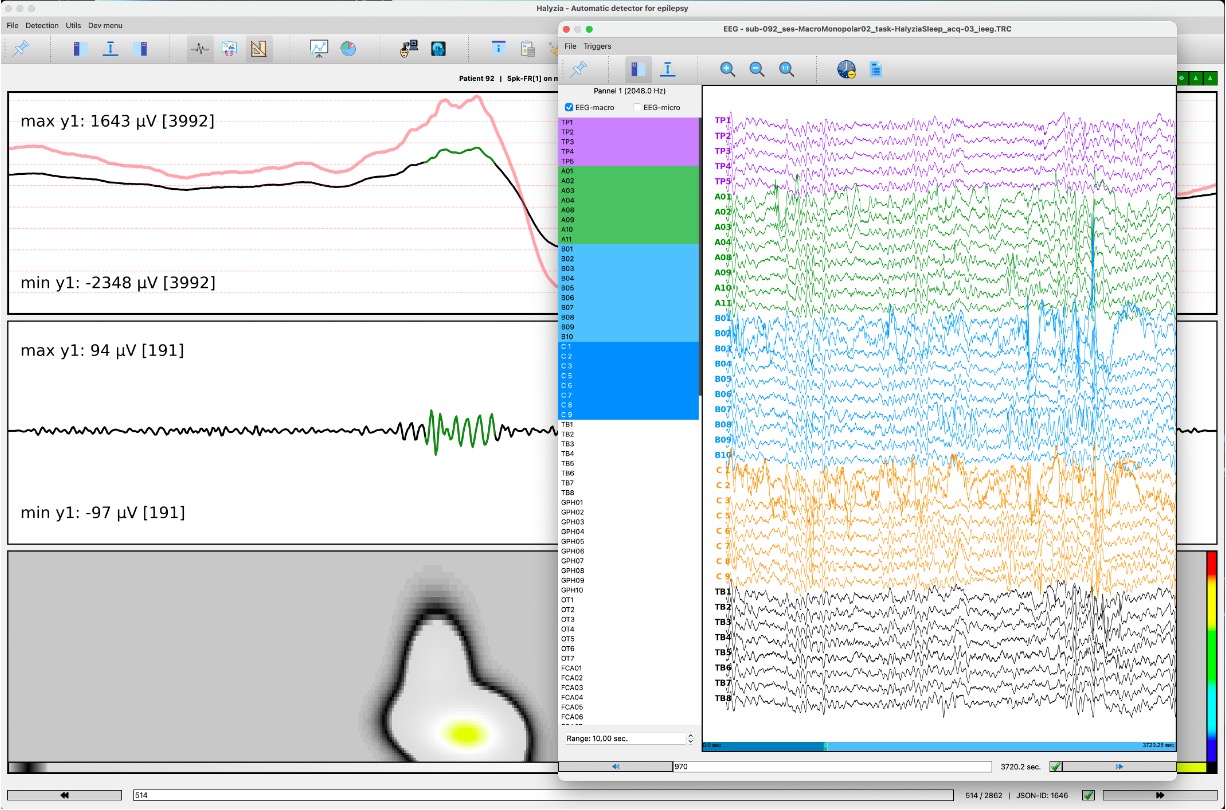The width and height of the screenshot is (1226, 810).
Task: Click the pin icon in Halyzia toolbar
Action: tap(21, 48)
